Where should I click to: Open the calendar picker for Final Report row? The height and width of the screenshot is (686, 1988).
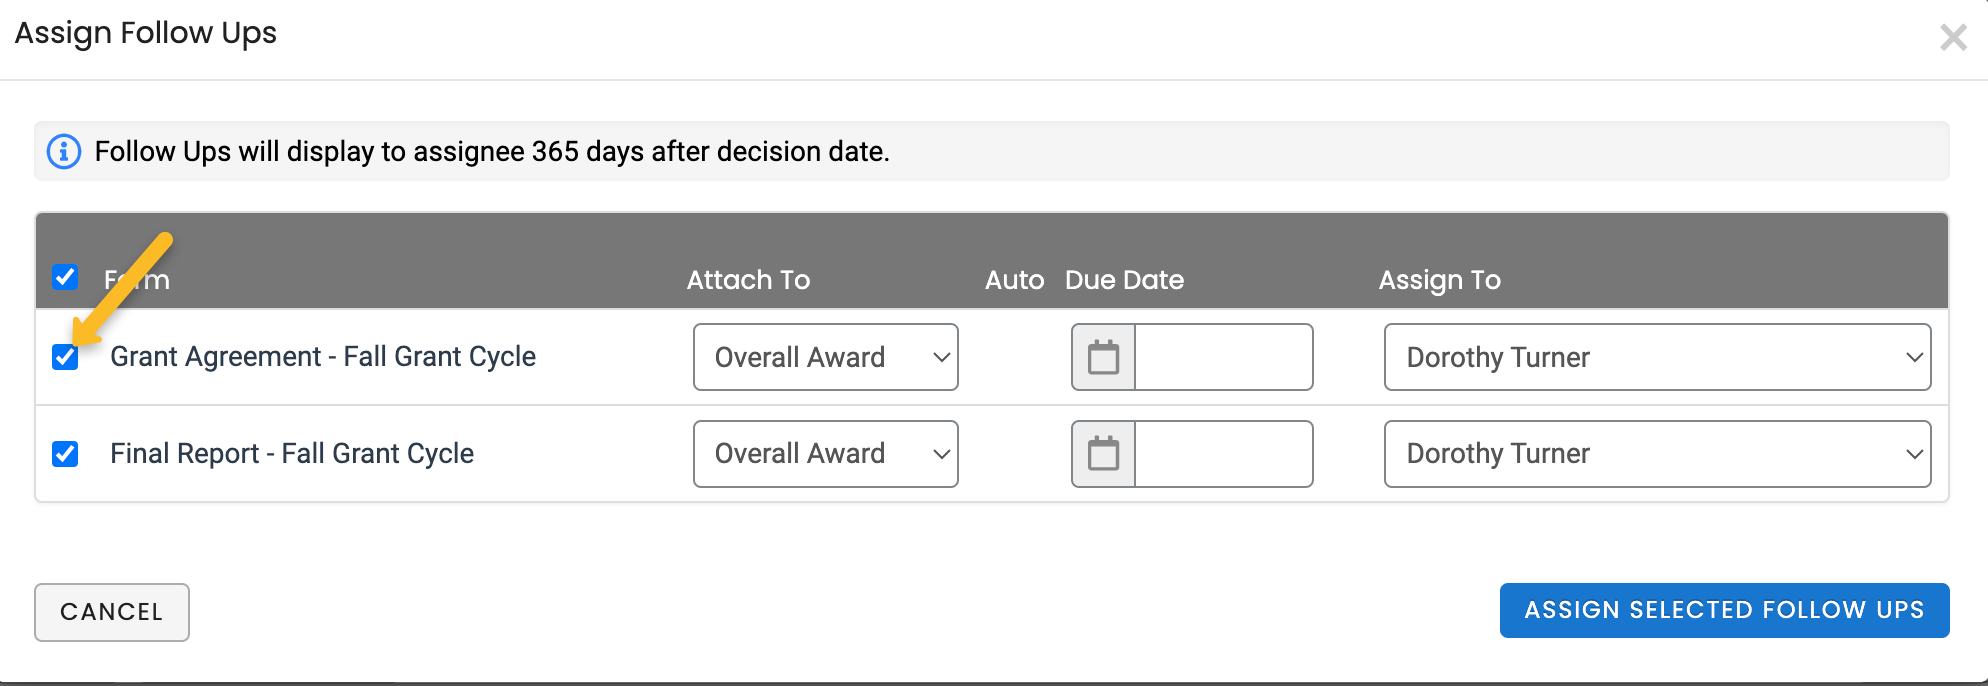click(1101, 453)
